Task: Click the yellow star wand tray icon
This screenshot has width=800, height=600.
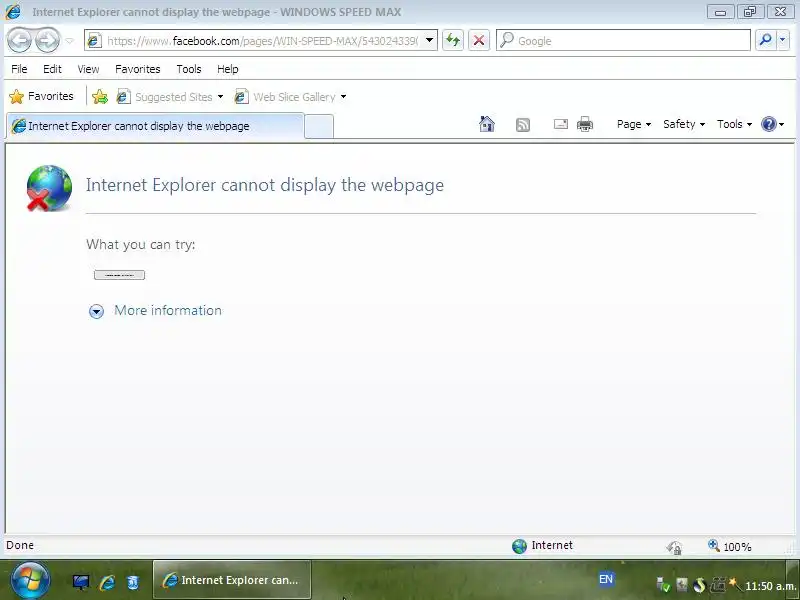Action: (x=735, y=584)
